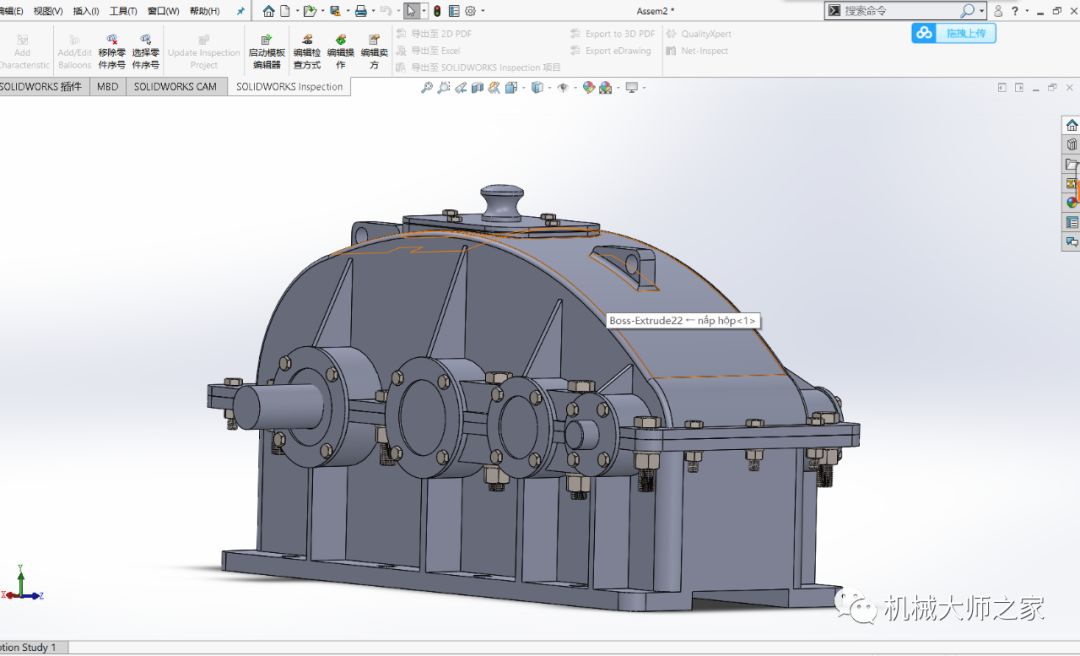Viewport: 1080px width, 656px height.
Task: Open the search command dropdown arrow
Action: tap(982, 11)
